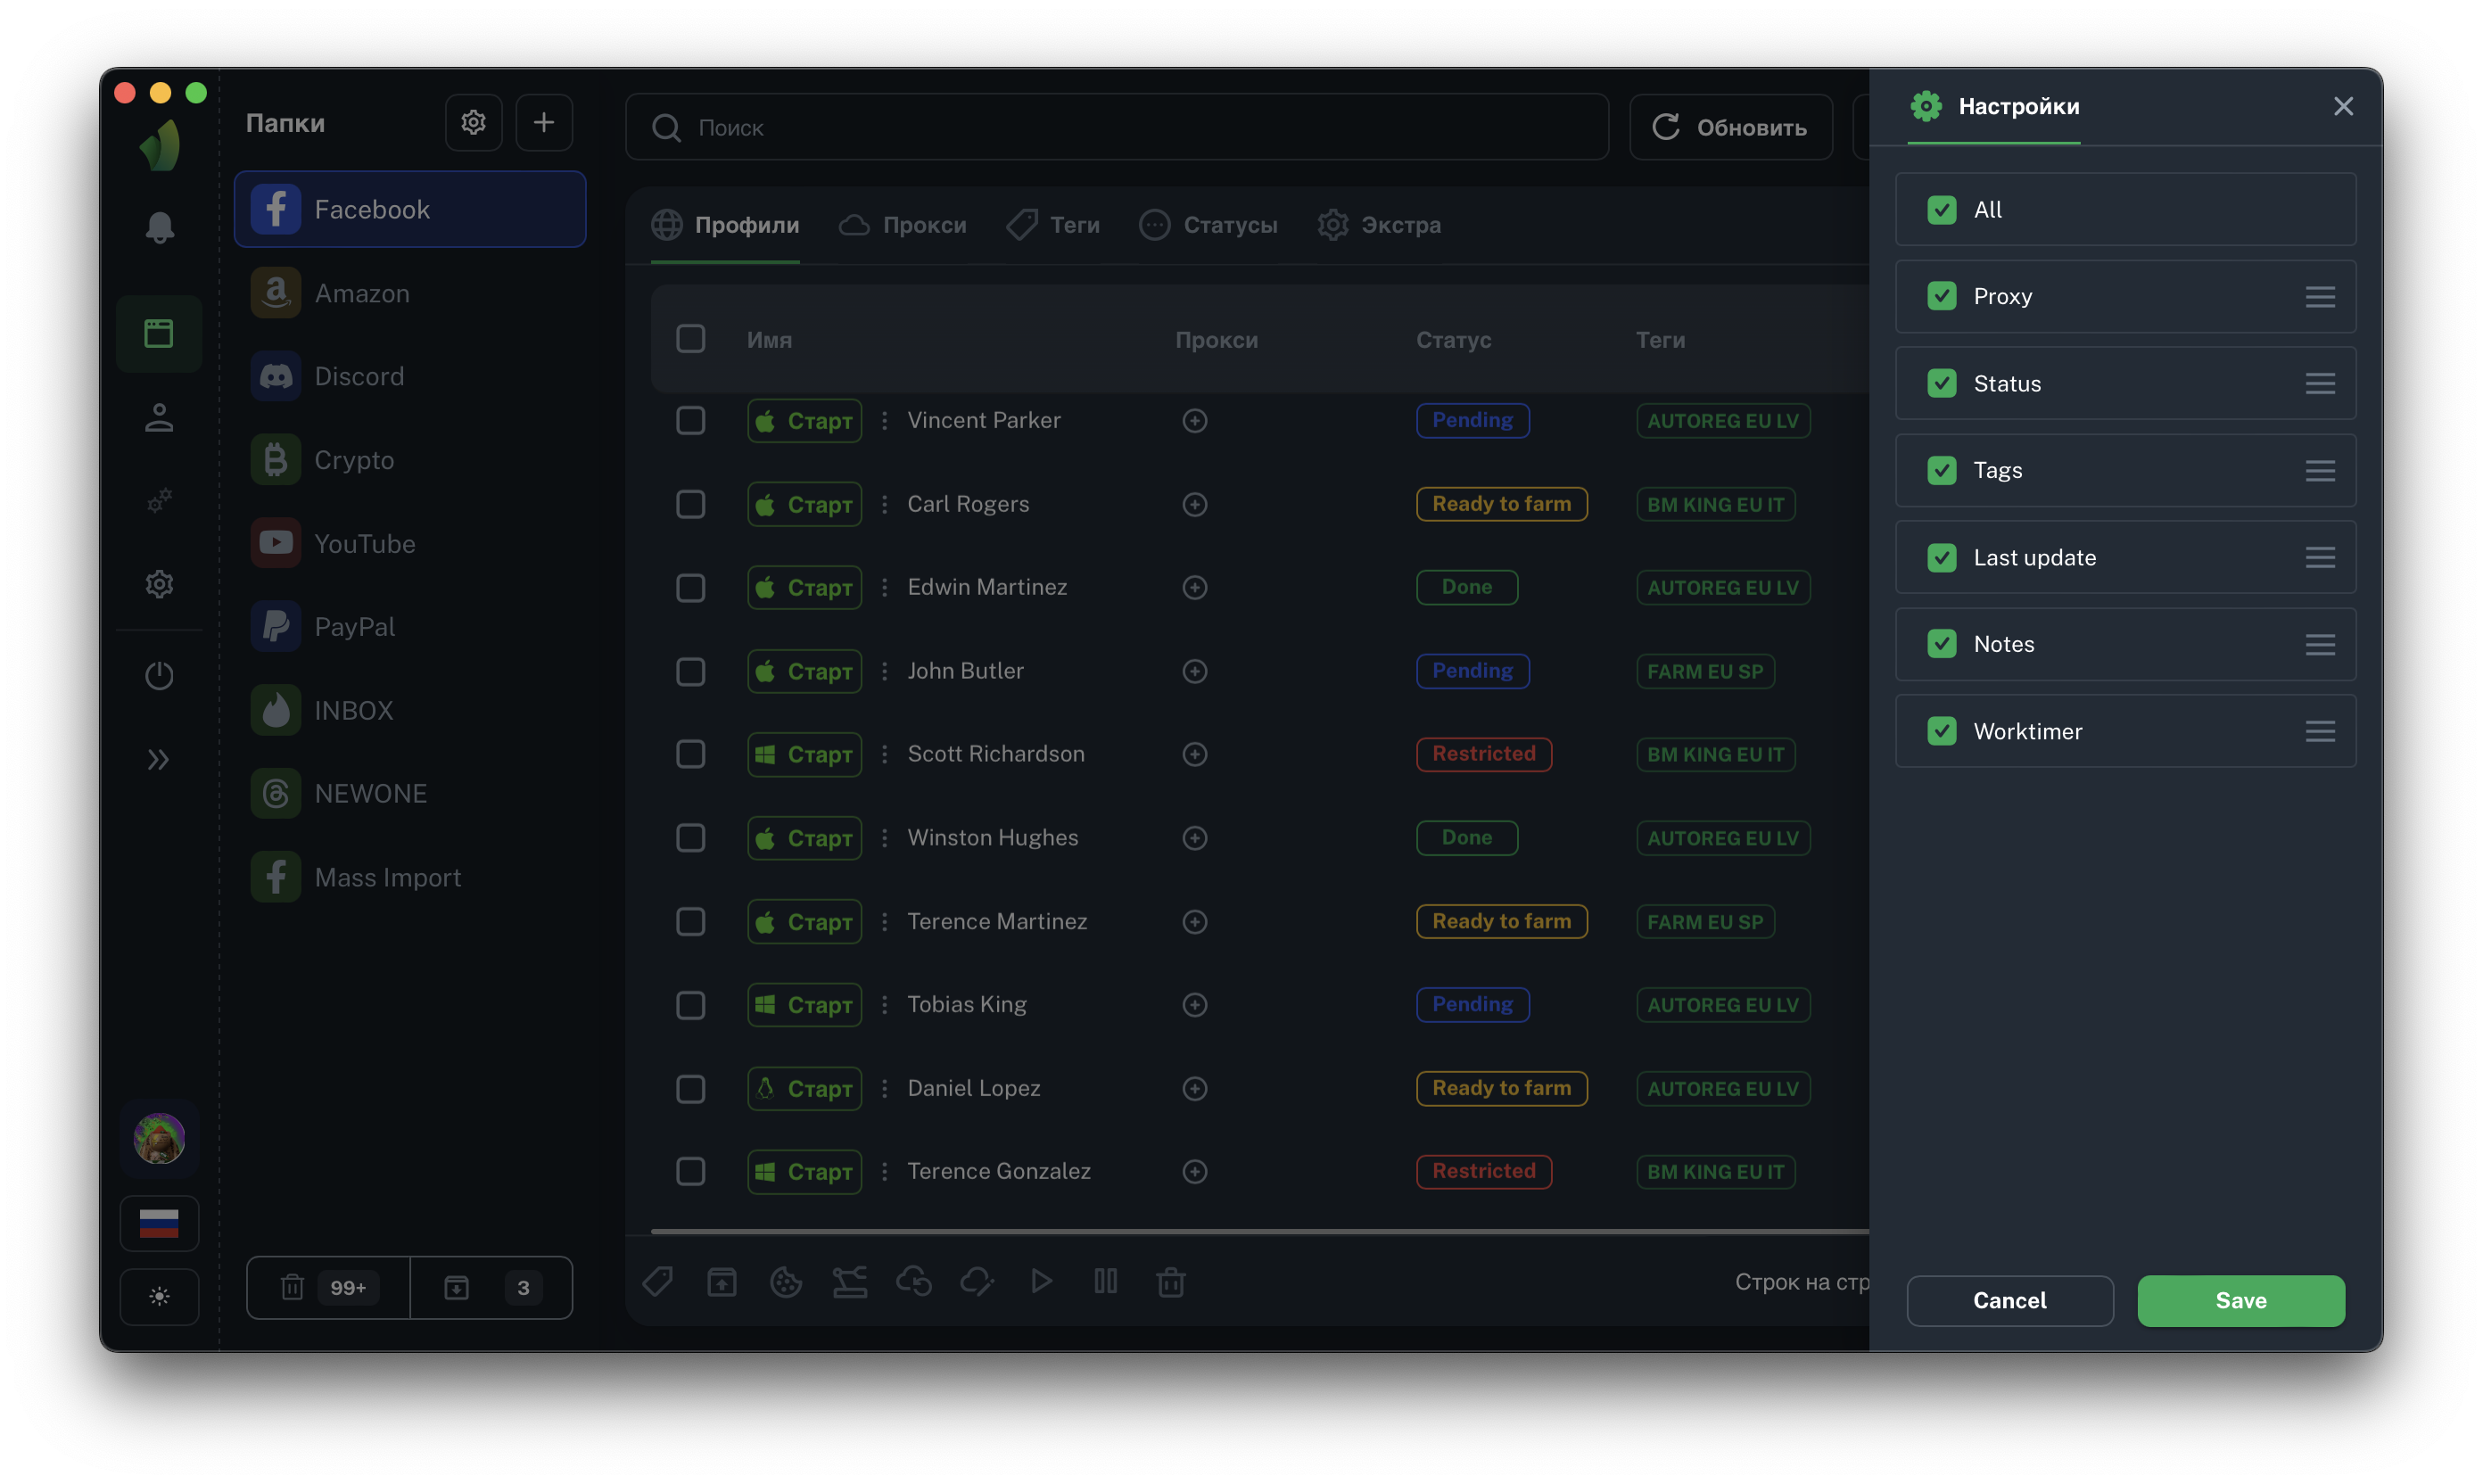Expand sidebar with double chevron icon
This screenshot has width=2483, height=1484.
click(x=158, y=760)
